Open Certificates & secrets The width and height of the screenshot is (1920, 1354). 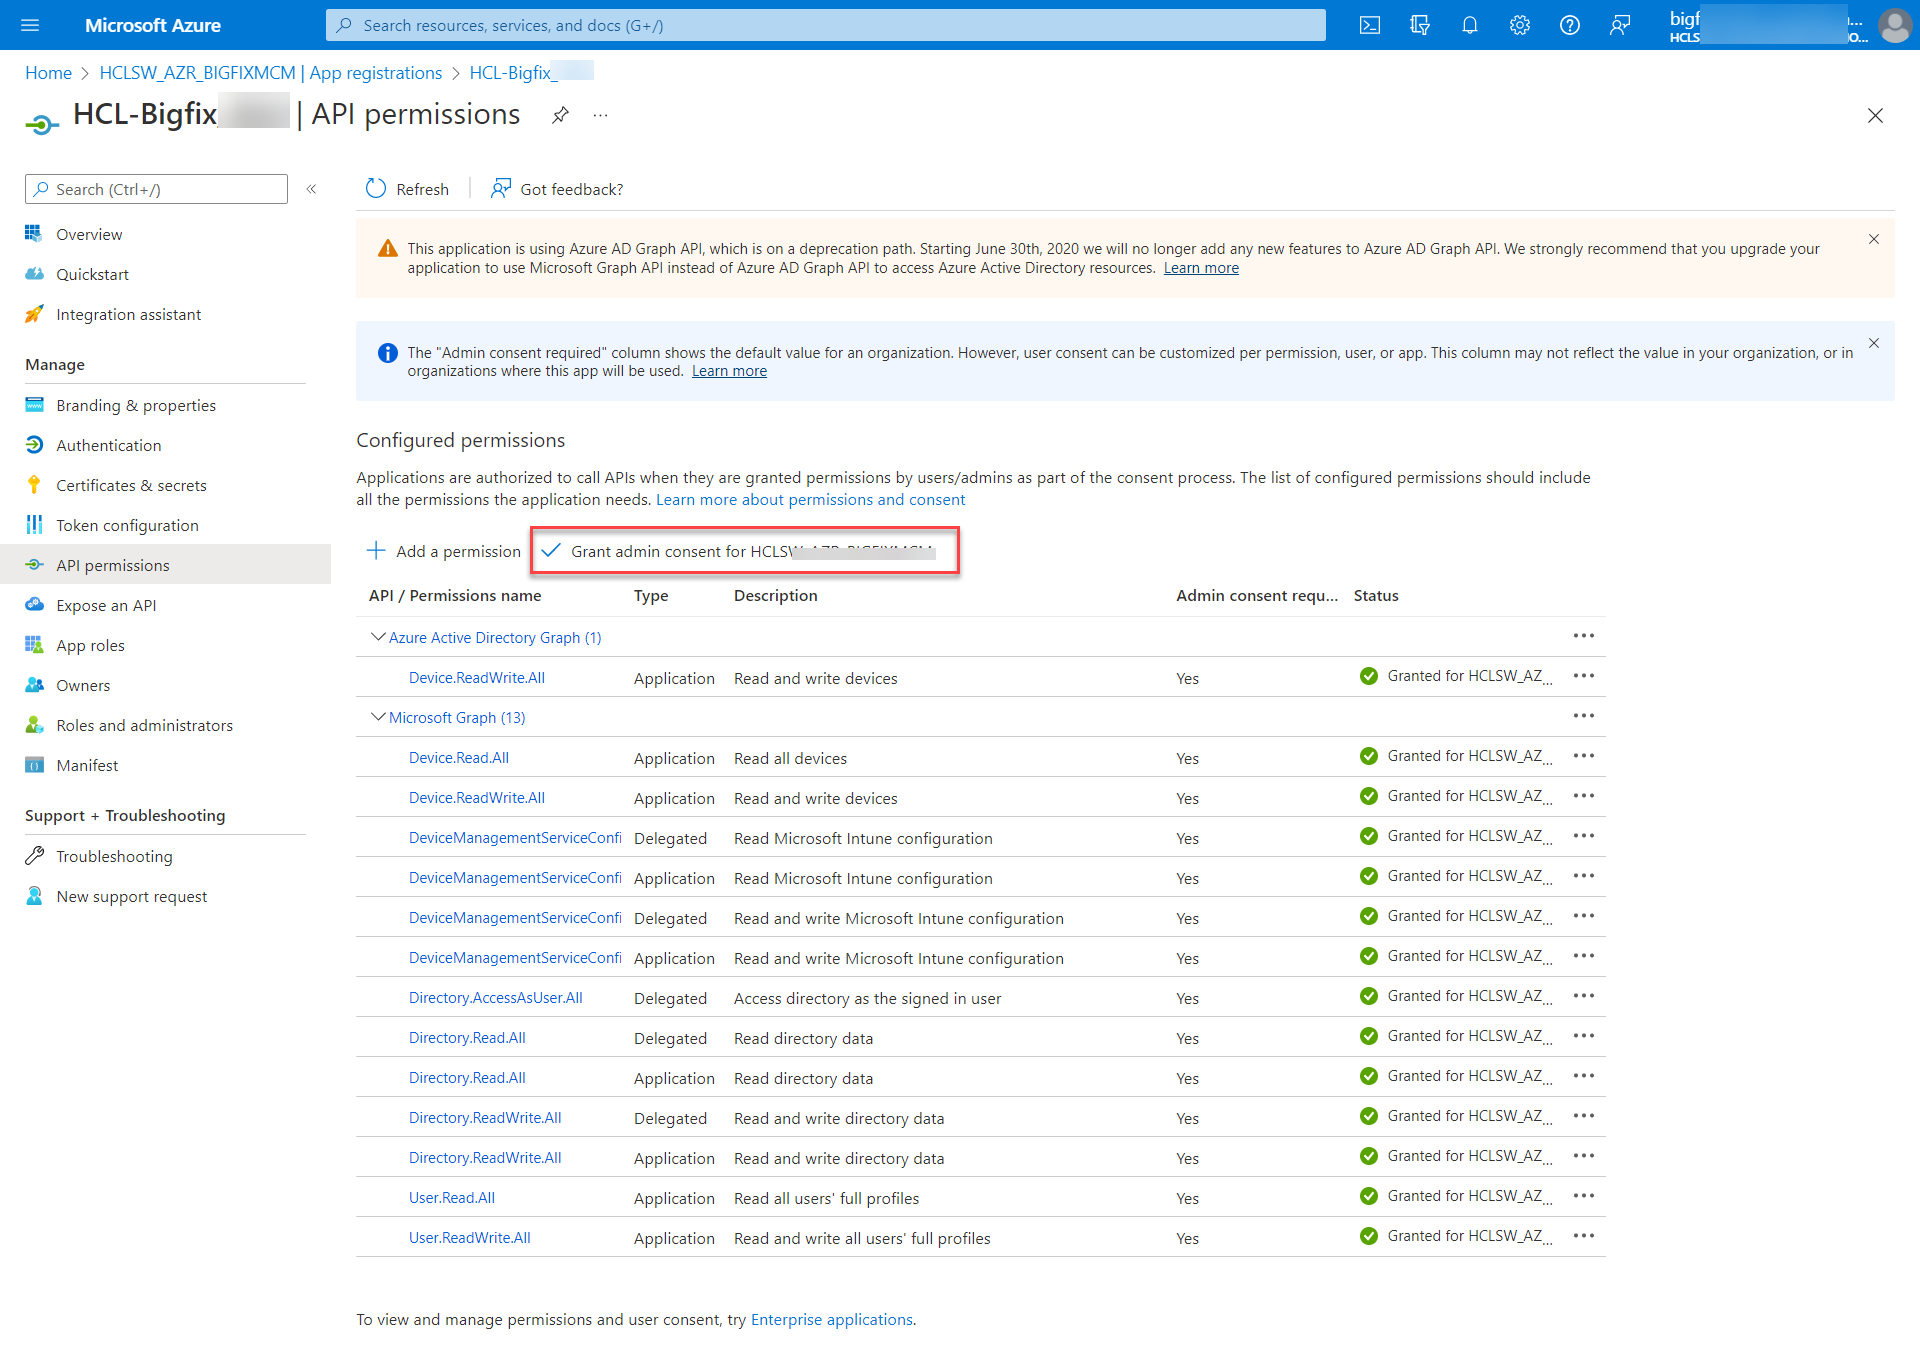[x=131, y=485]
